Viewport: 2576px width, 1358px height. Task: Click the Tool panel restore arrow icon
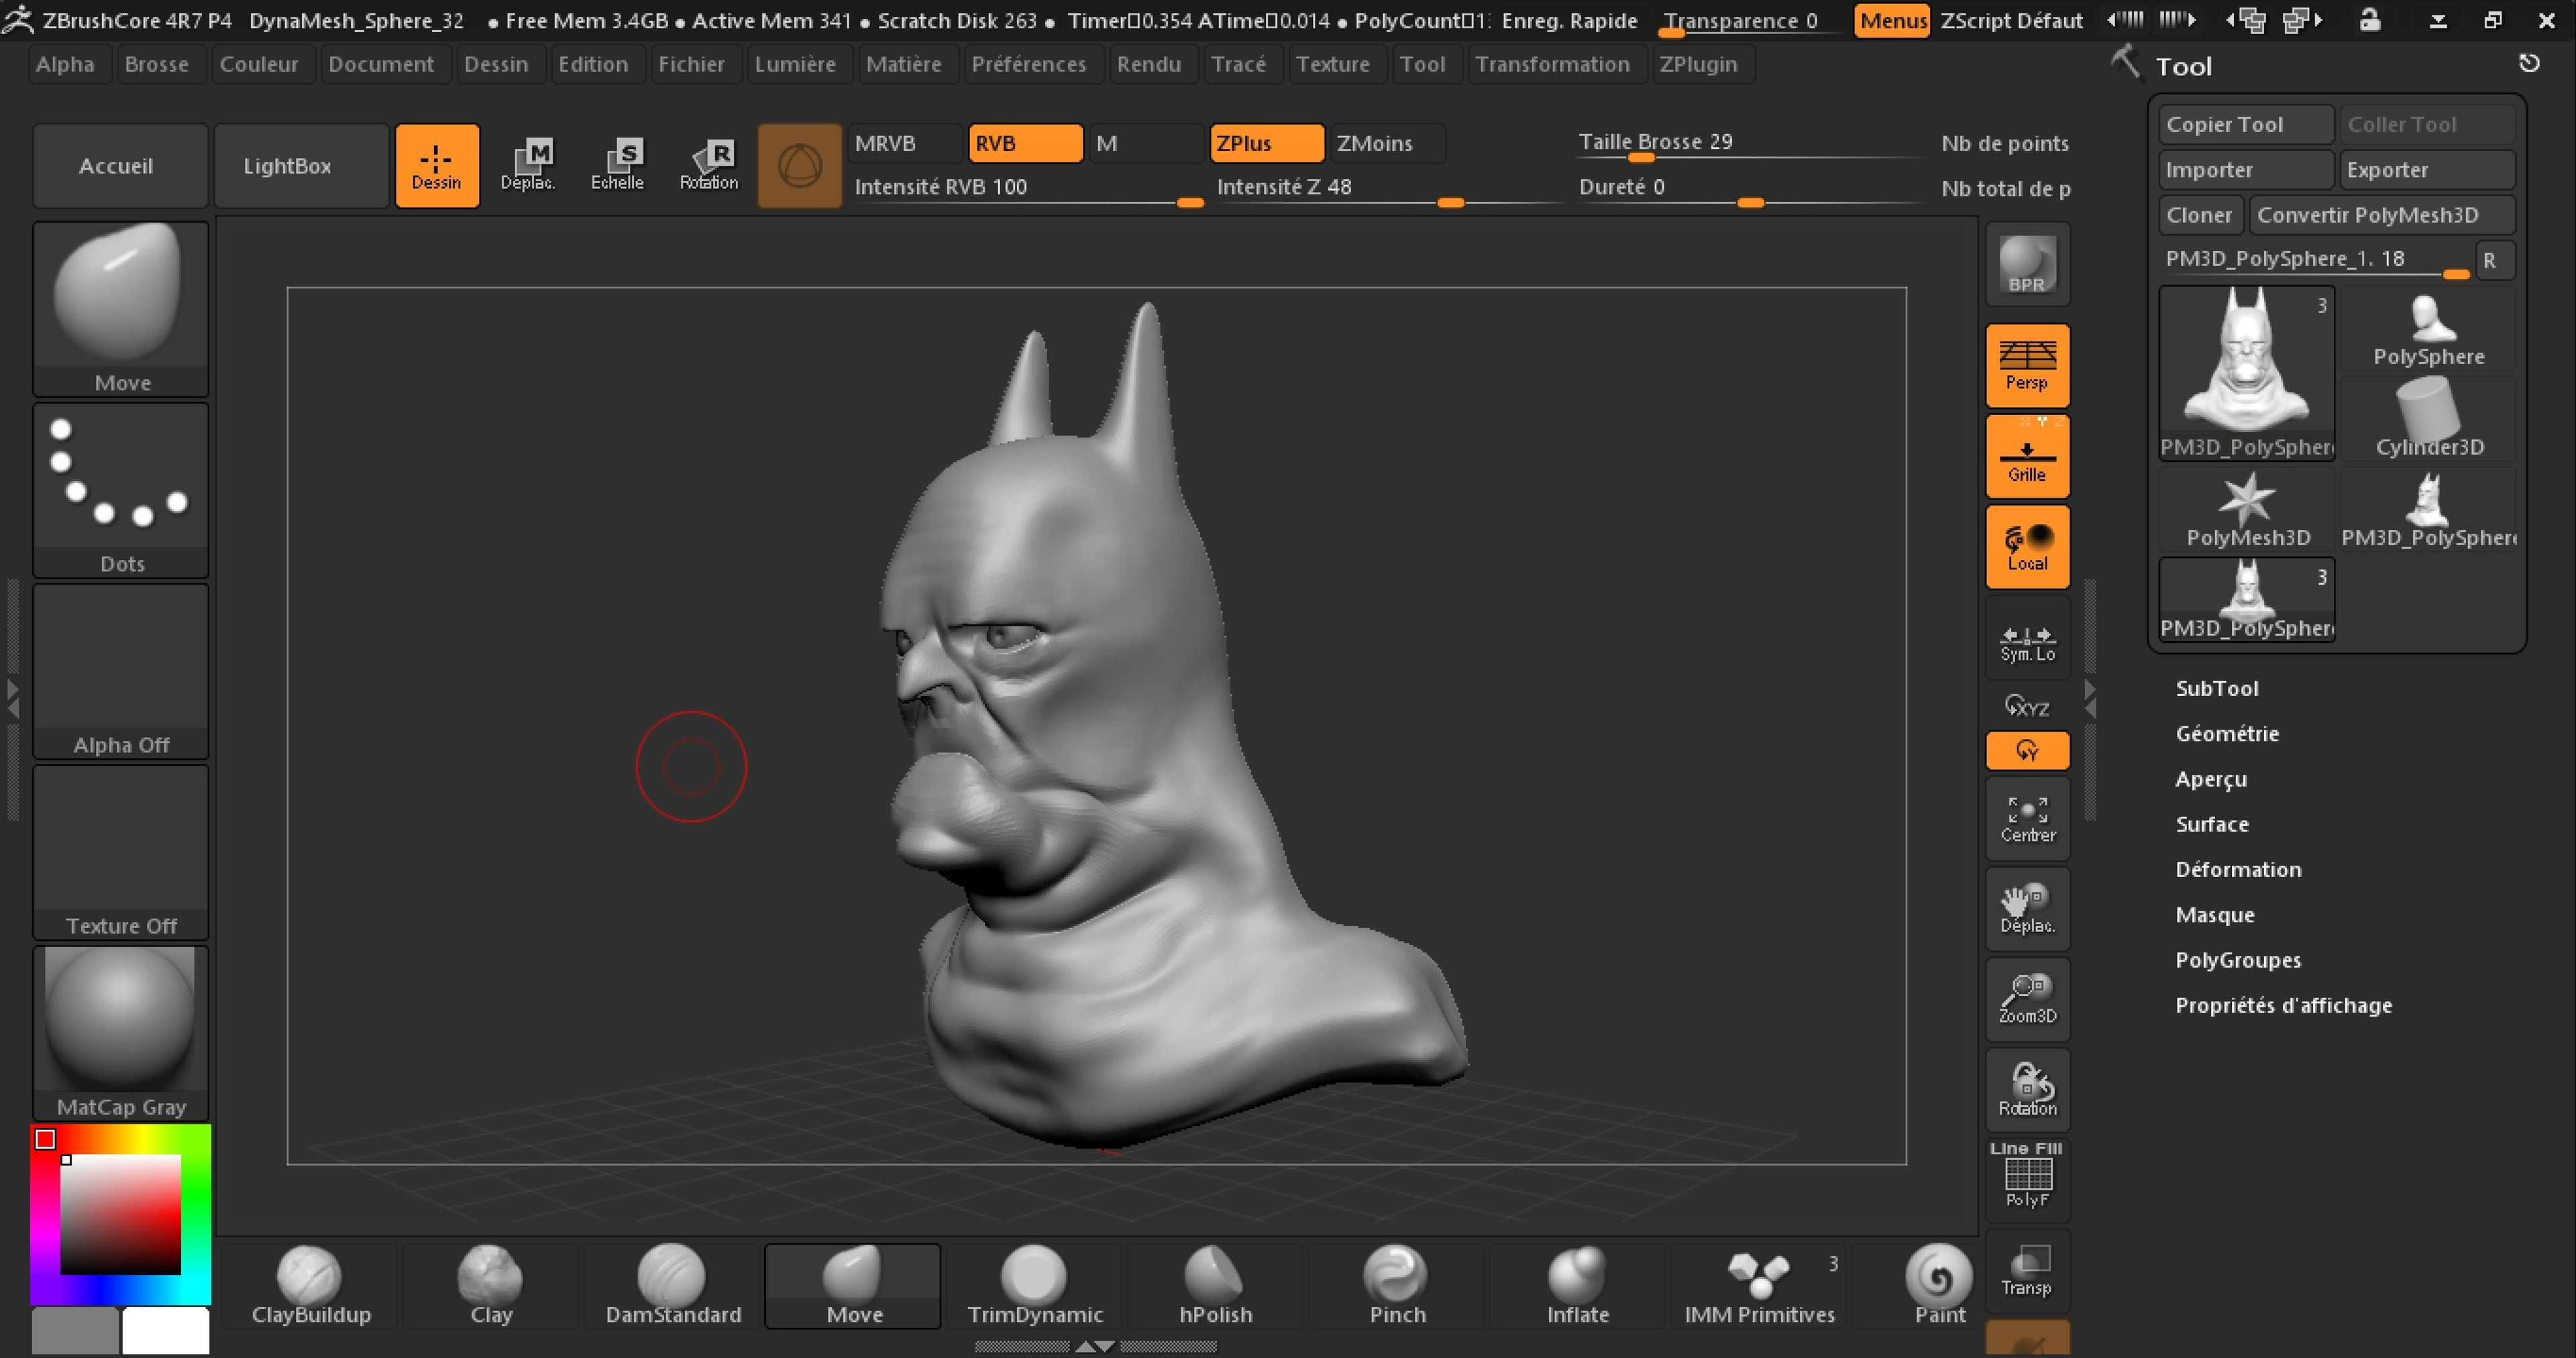[x=2529, y=64]
